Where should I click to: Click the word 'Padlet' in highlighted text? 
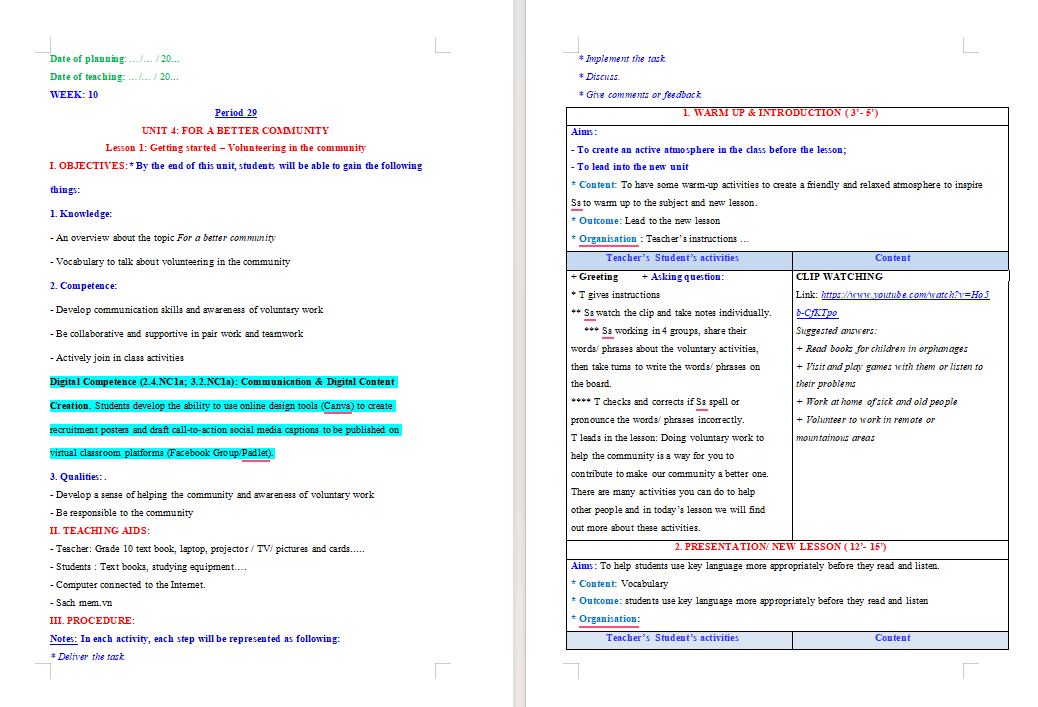(x=256, y=453)
